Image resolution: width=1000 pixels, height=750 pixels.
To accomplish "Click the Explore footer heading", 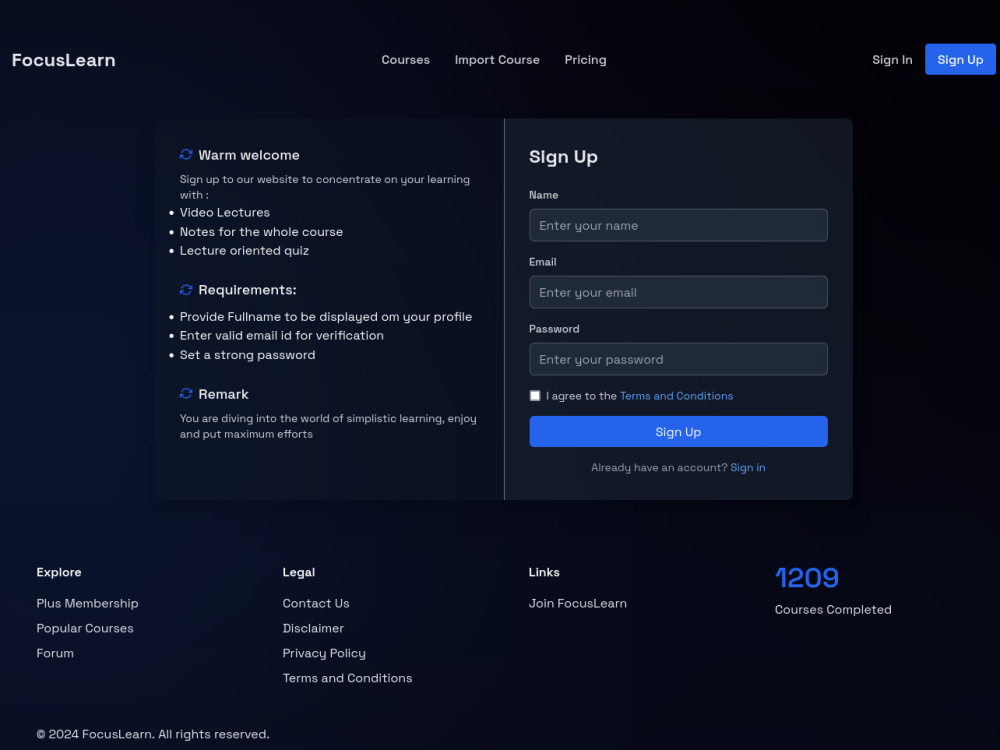I will [x=59, y=573].
